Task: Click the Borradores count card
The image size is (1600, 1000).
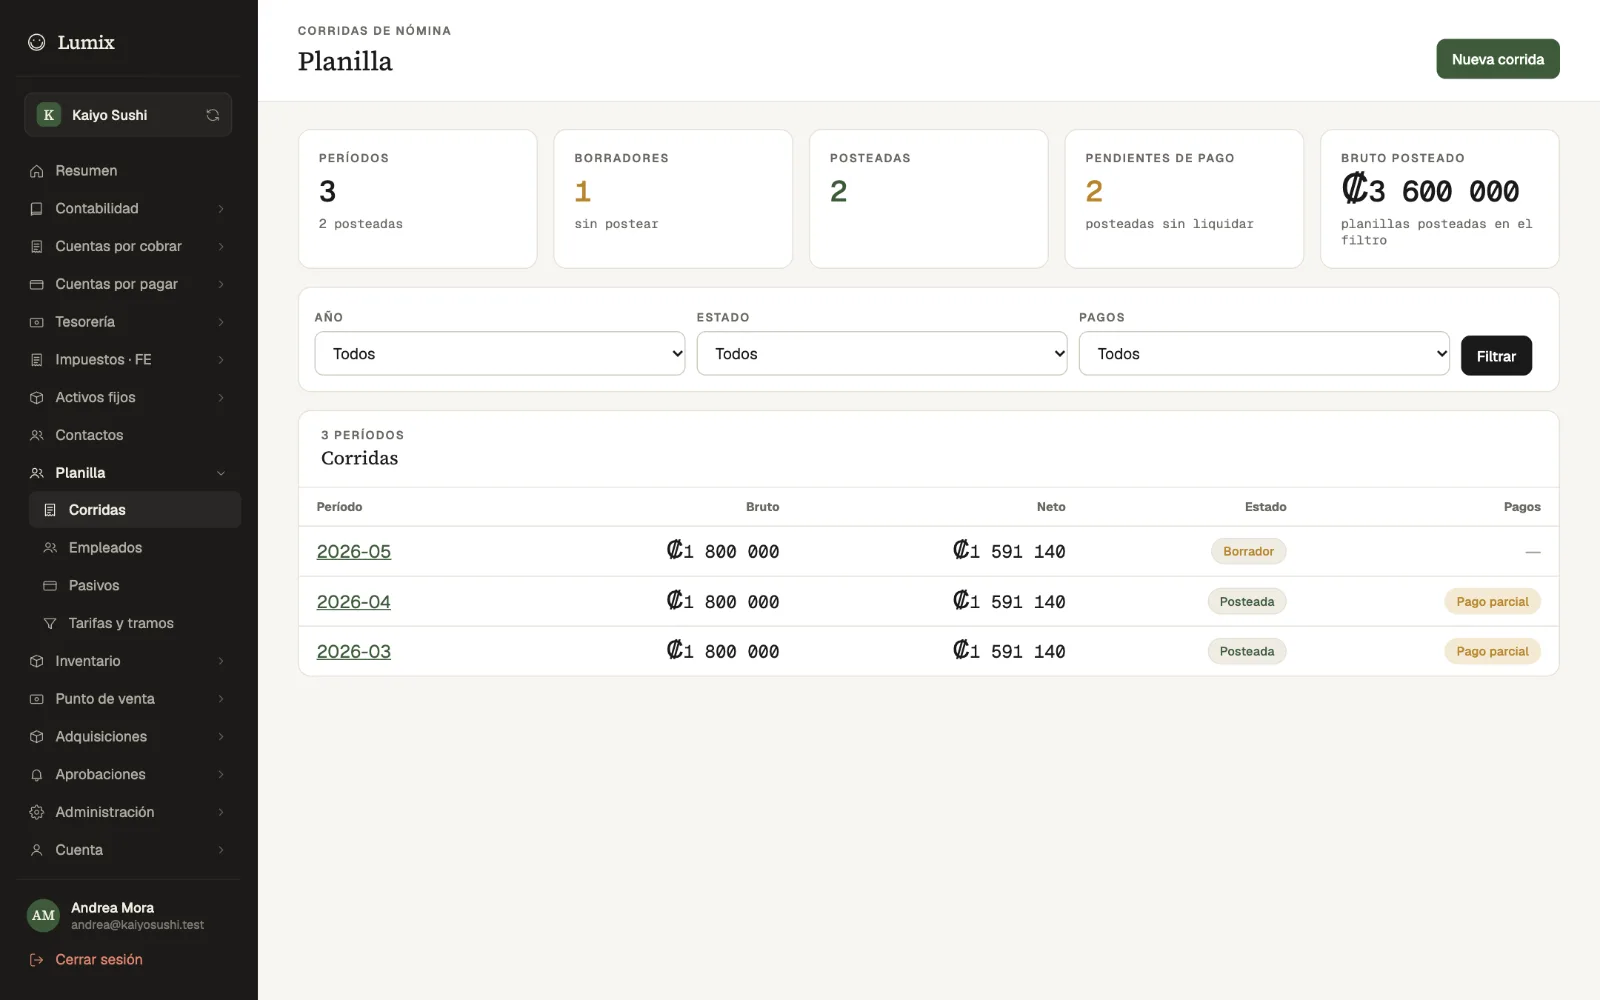Action: point(673,199)
